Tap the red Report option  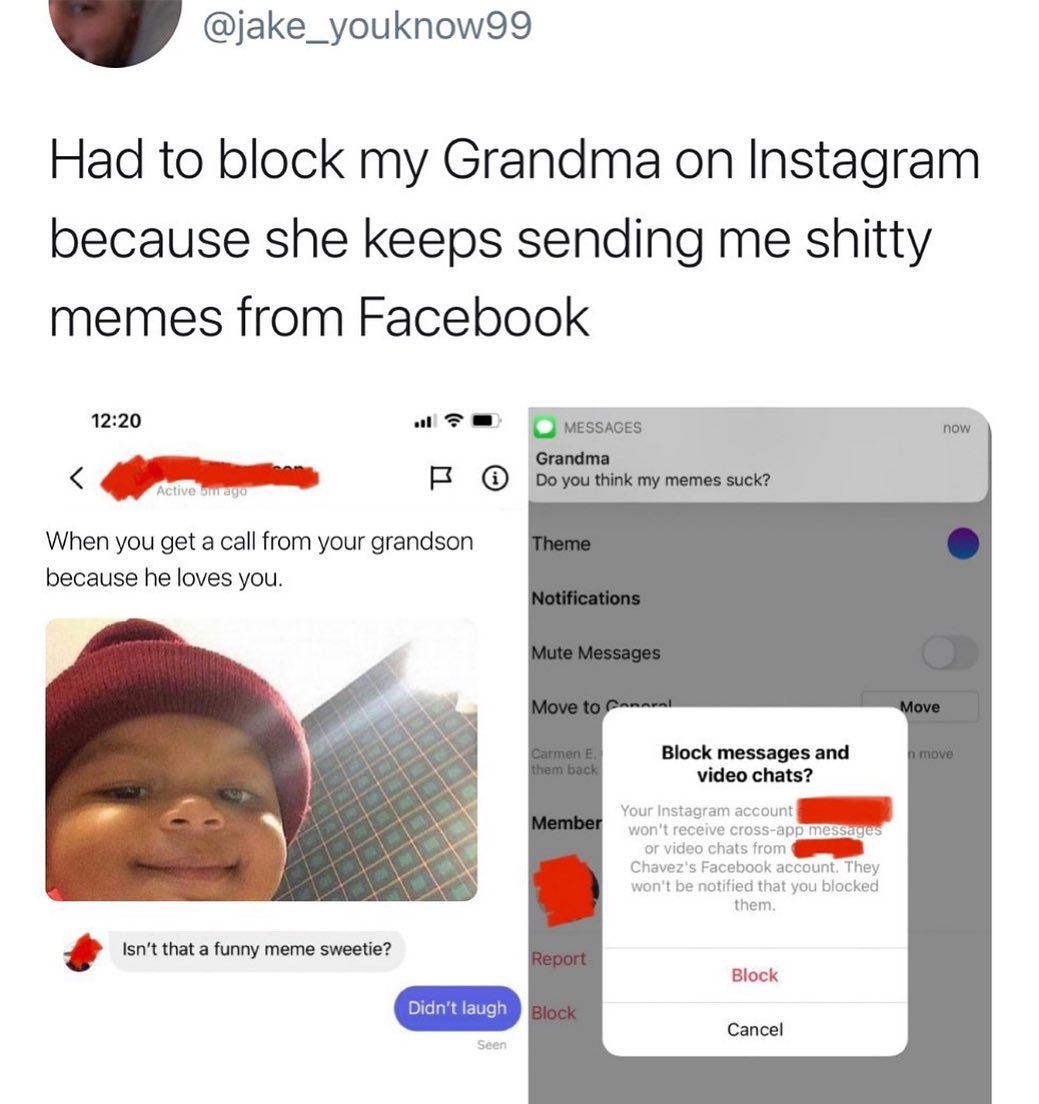click(559, 959)
